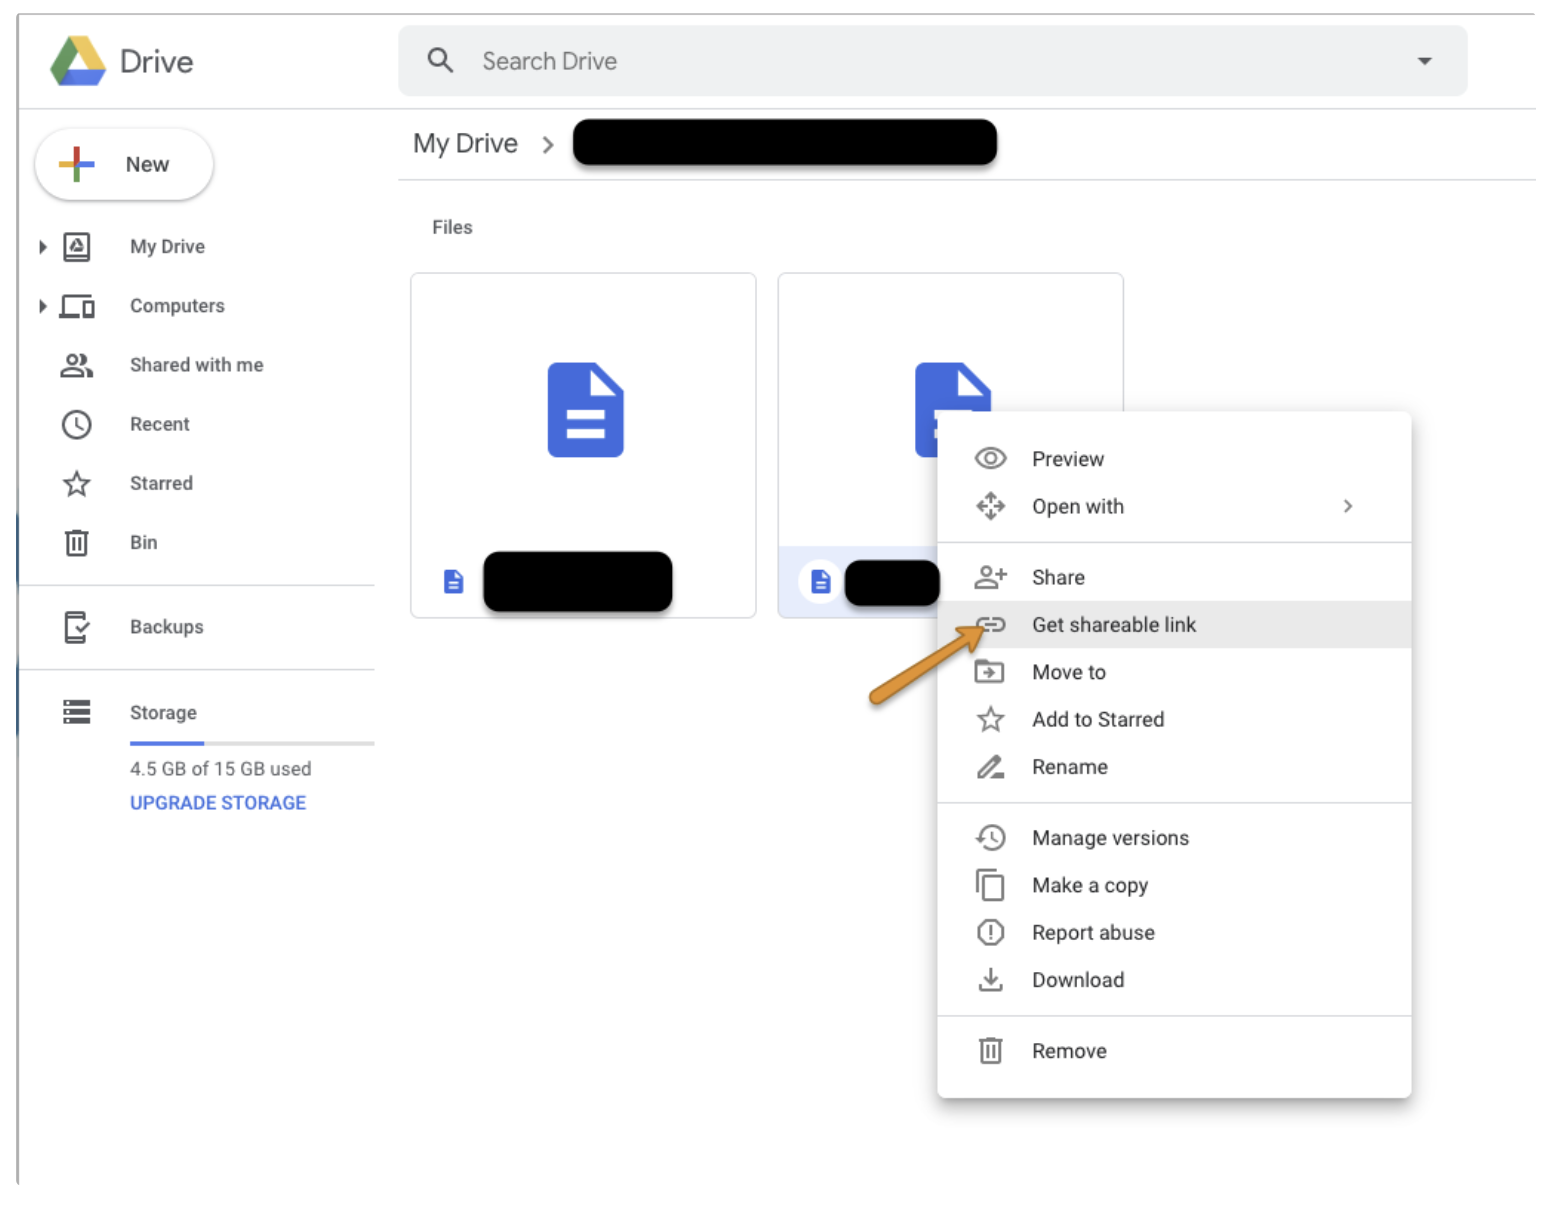Select Get shareable link menu entry
Screen dimensions: 1550x1230
click(1113, 625)
